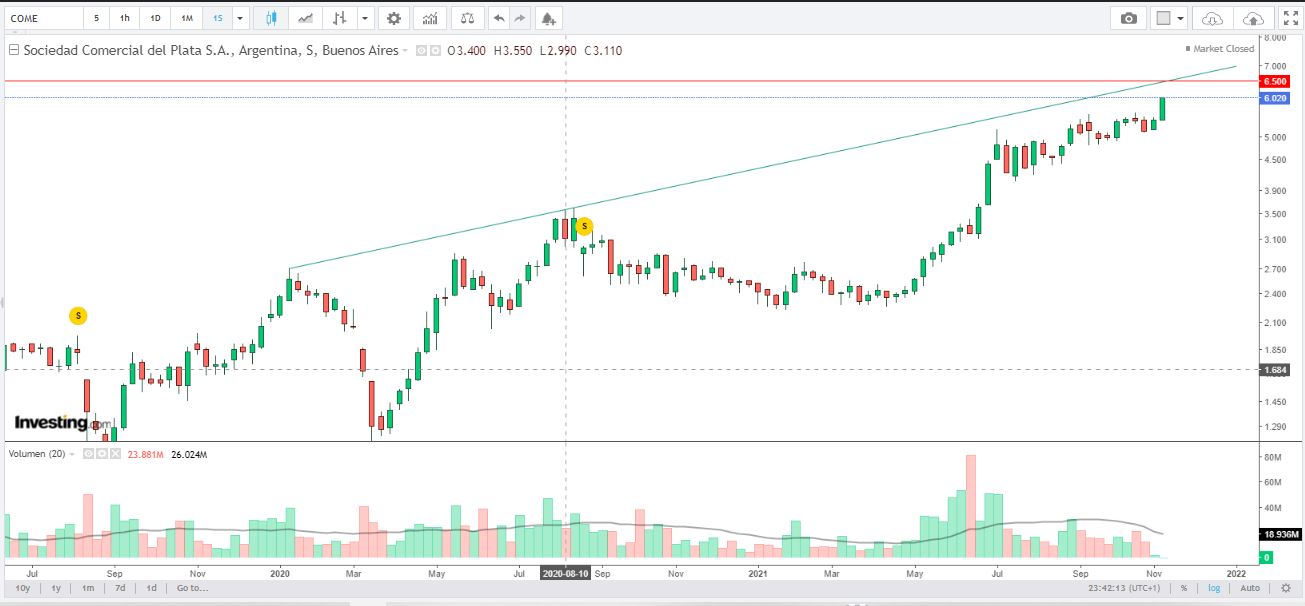The width and height of the screenshot is (1305, 606).
Task: Load chart layout with cloud download icon
Action: coord(1212,18)
